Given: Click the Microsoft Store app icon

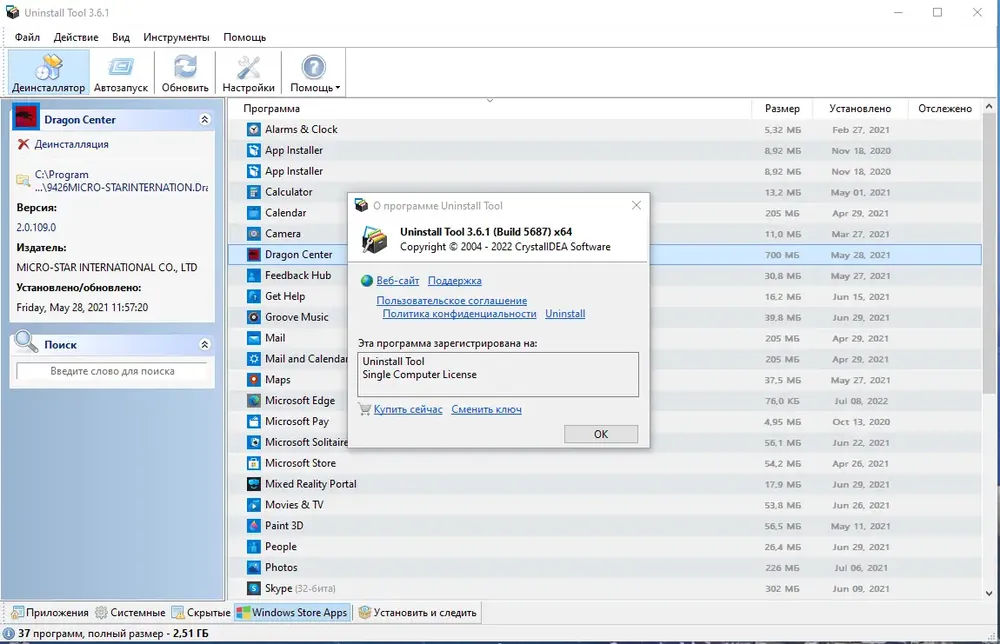Looking at the screenshot, I should click(x=254, y=464).
